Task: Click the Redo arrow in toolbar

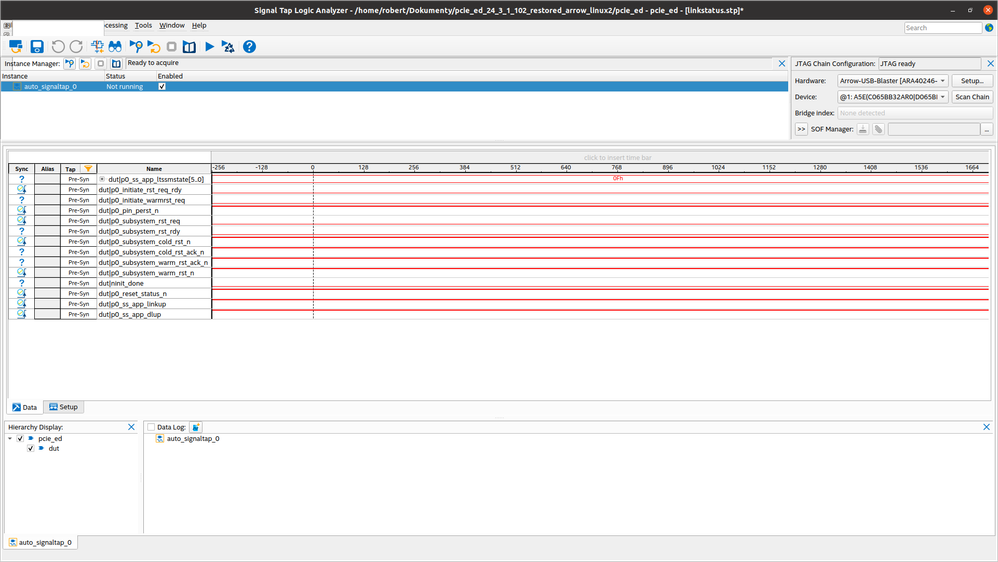Action: pos(76,46)
